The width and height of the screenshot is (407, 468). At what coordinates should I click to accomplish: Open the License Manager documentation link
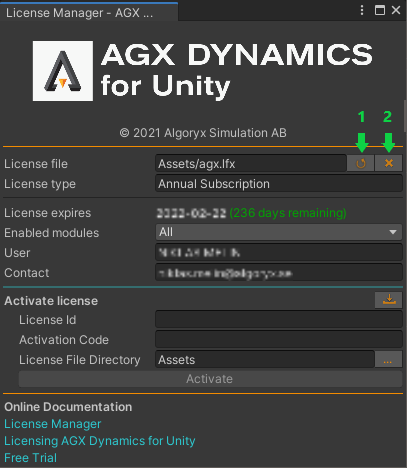pyautogui.click(x=52, y=424)
